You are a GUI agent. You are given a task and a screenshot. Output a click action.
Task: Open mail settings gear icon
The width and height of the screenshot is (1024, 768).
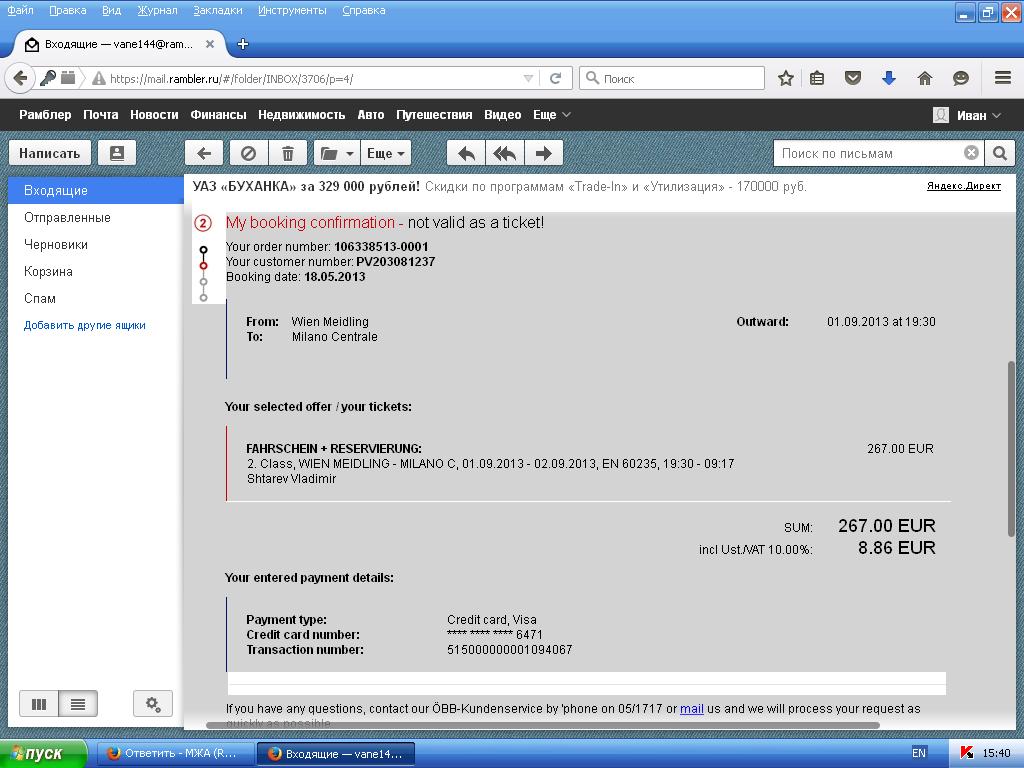[x=153, y=704]
